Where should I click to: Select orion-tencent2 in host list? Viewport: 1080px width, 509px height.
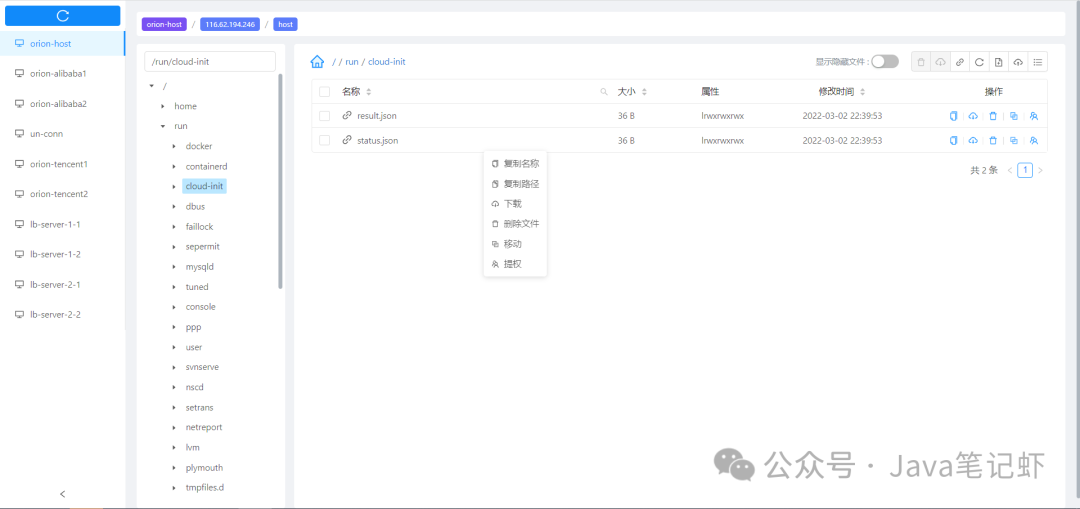pyautogui.click(x=63, y=194)
